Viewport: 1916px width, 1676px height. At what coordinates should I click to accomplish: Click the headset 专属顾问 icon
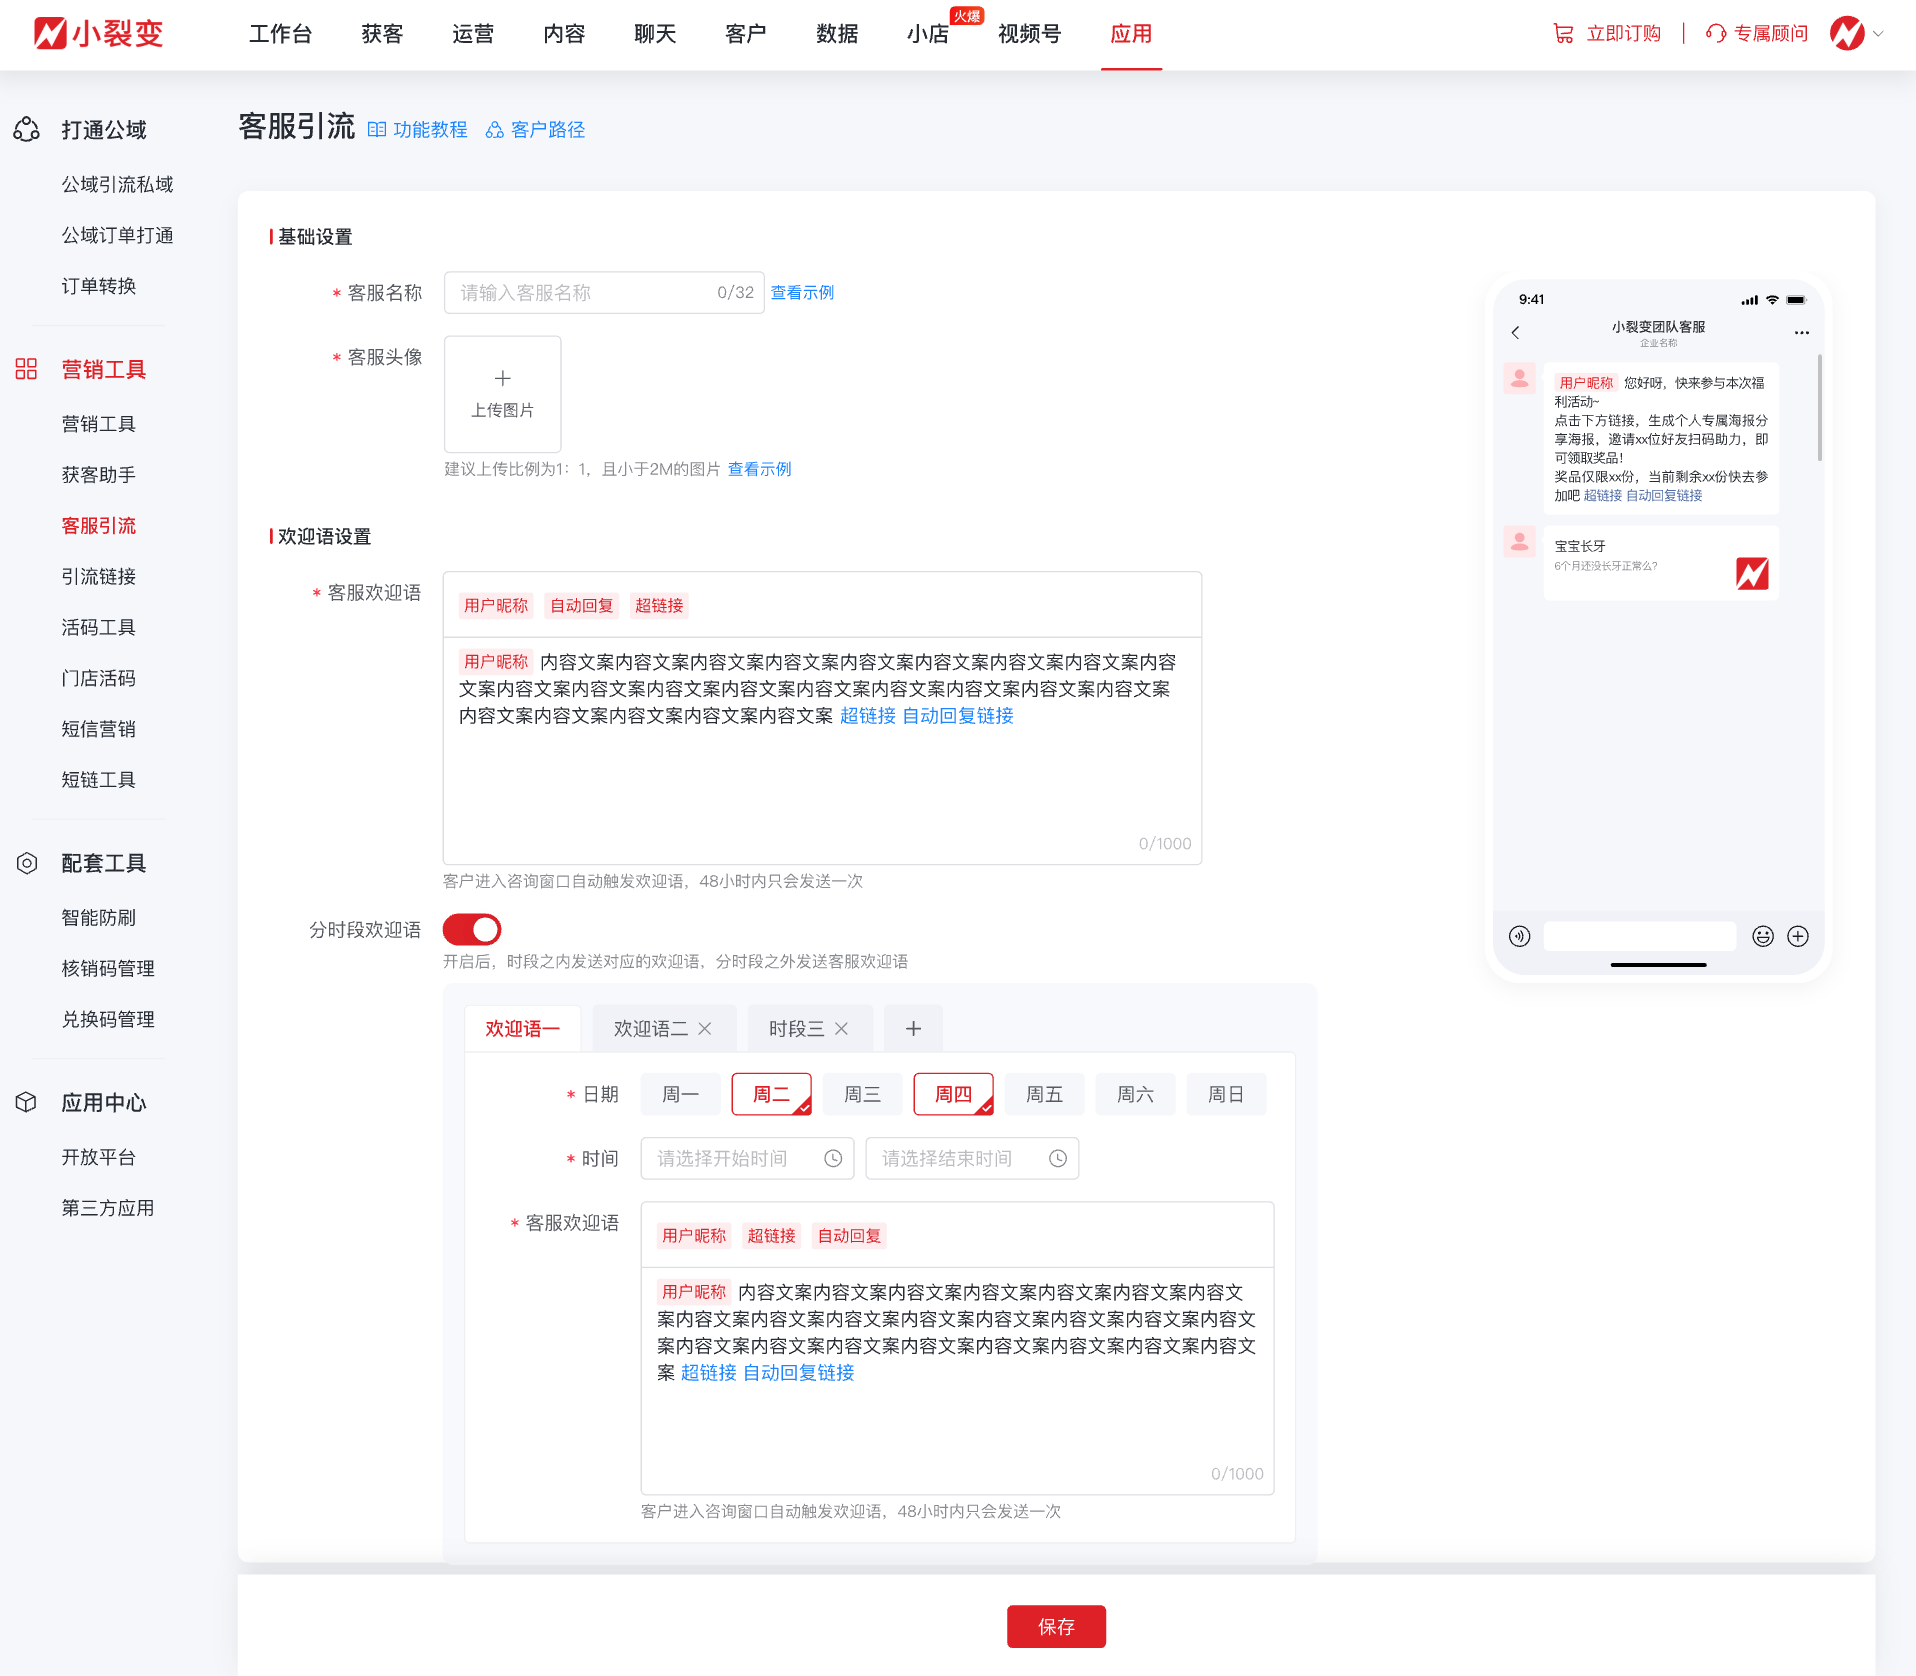1716,34
